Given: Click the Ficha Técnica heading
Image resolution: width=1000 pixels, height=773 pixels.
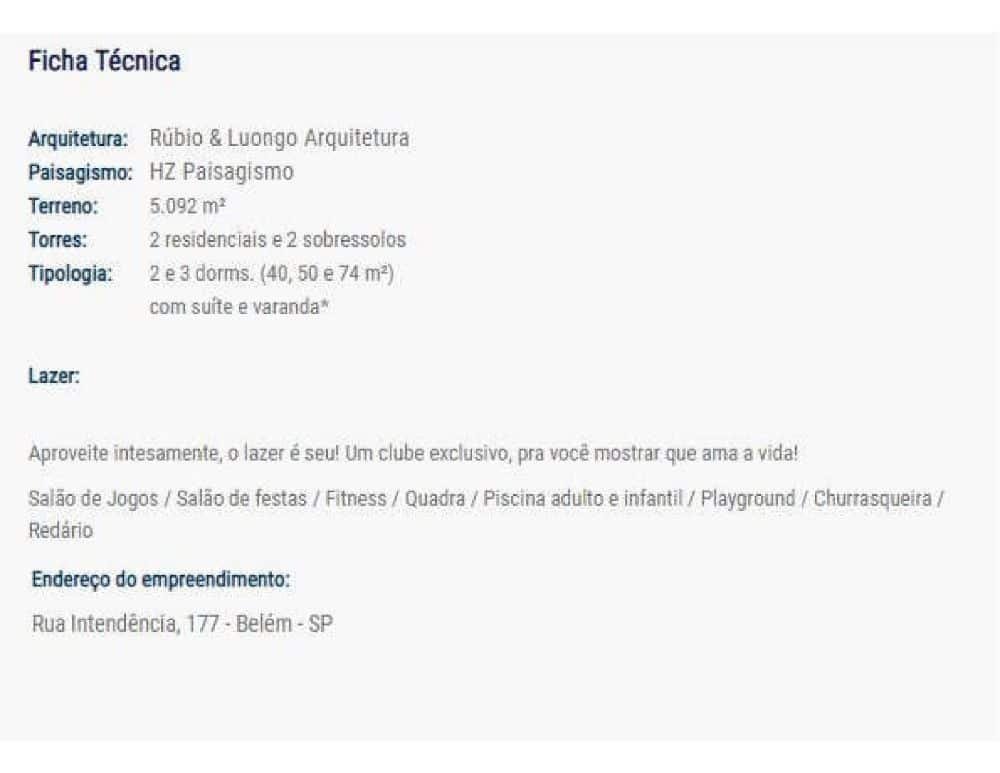Looking at the screenshot, I should [104, 62].
